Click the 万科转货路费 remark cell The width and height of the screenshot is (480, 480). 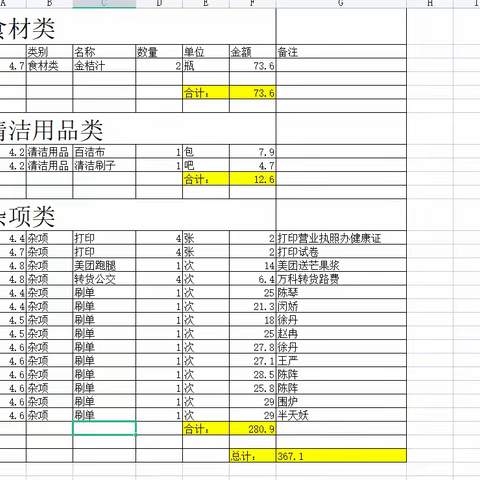click(x=341, y=279)
